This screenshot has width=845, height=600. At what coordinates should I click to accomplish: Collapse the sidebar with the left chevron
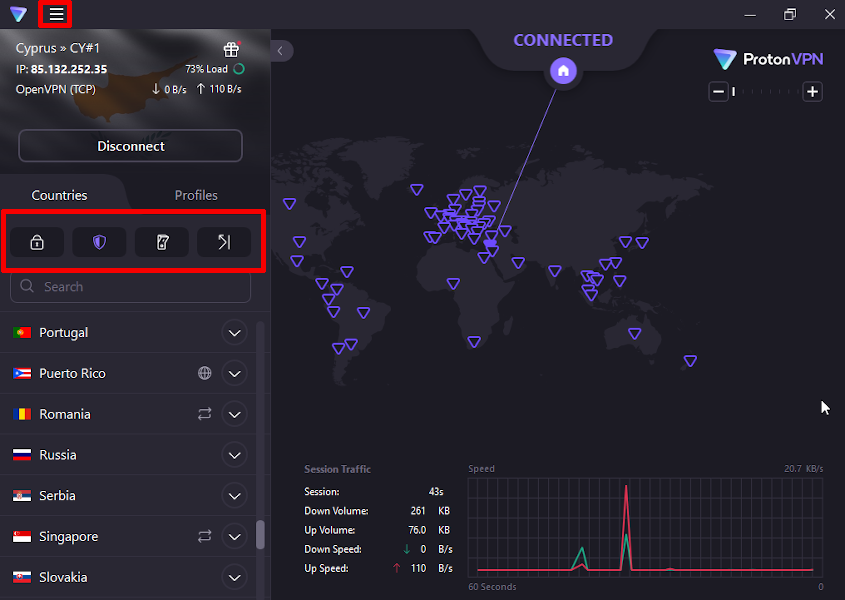[x=282, y=50]
